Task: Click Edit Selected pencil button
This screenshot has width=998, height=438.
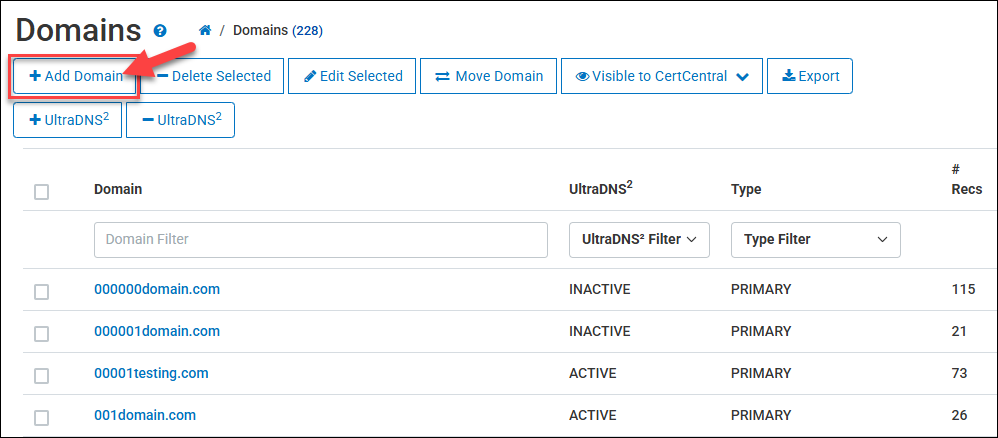Action: coord(352,76)
